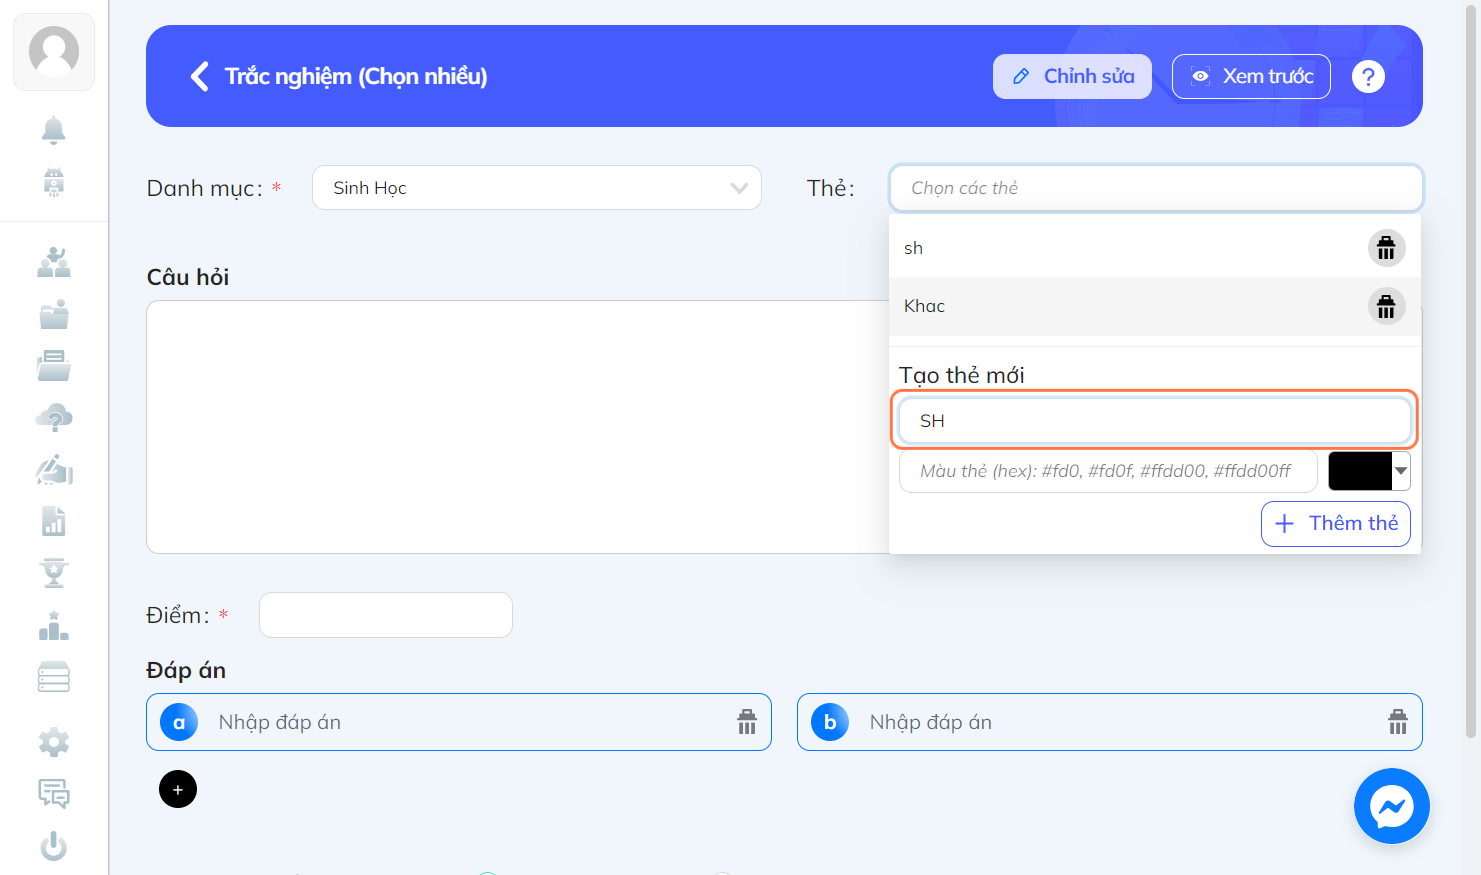Click the Thêm thẻ button
The image size is (1481, 875).
1336,524
